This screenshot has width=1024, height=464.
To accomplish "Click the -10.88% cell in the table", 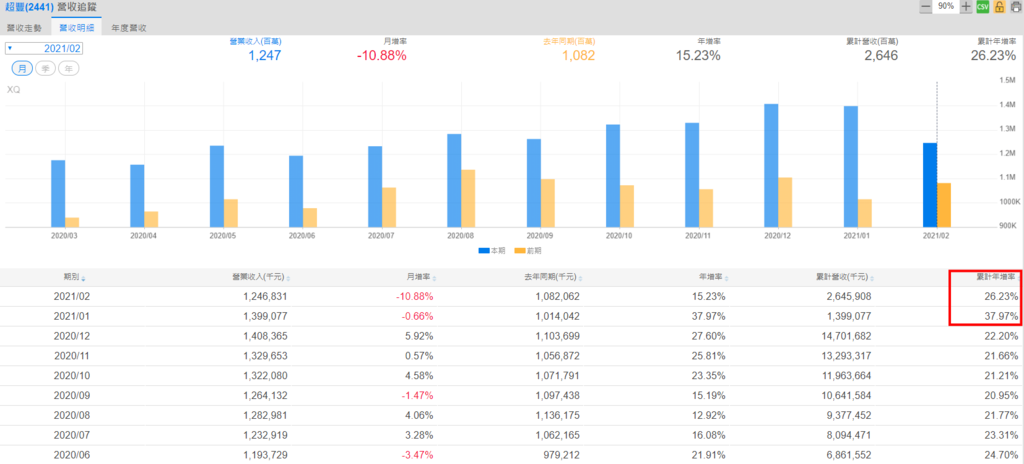I will pos(415,296).
